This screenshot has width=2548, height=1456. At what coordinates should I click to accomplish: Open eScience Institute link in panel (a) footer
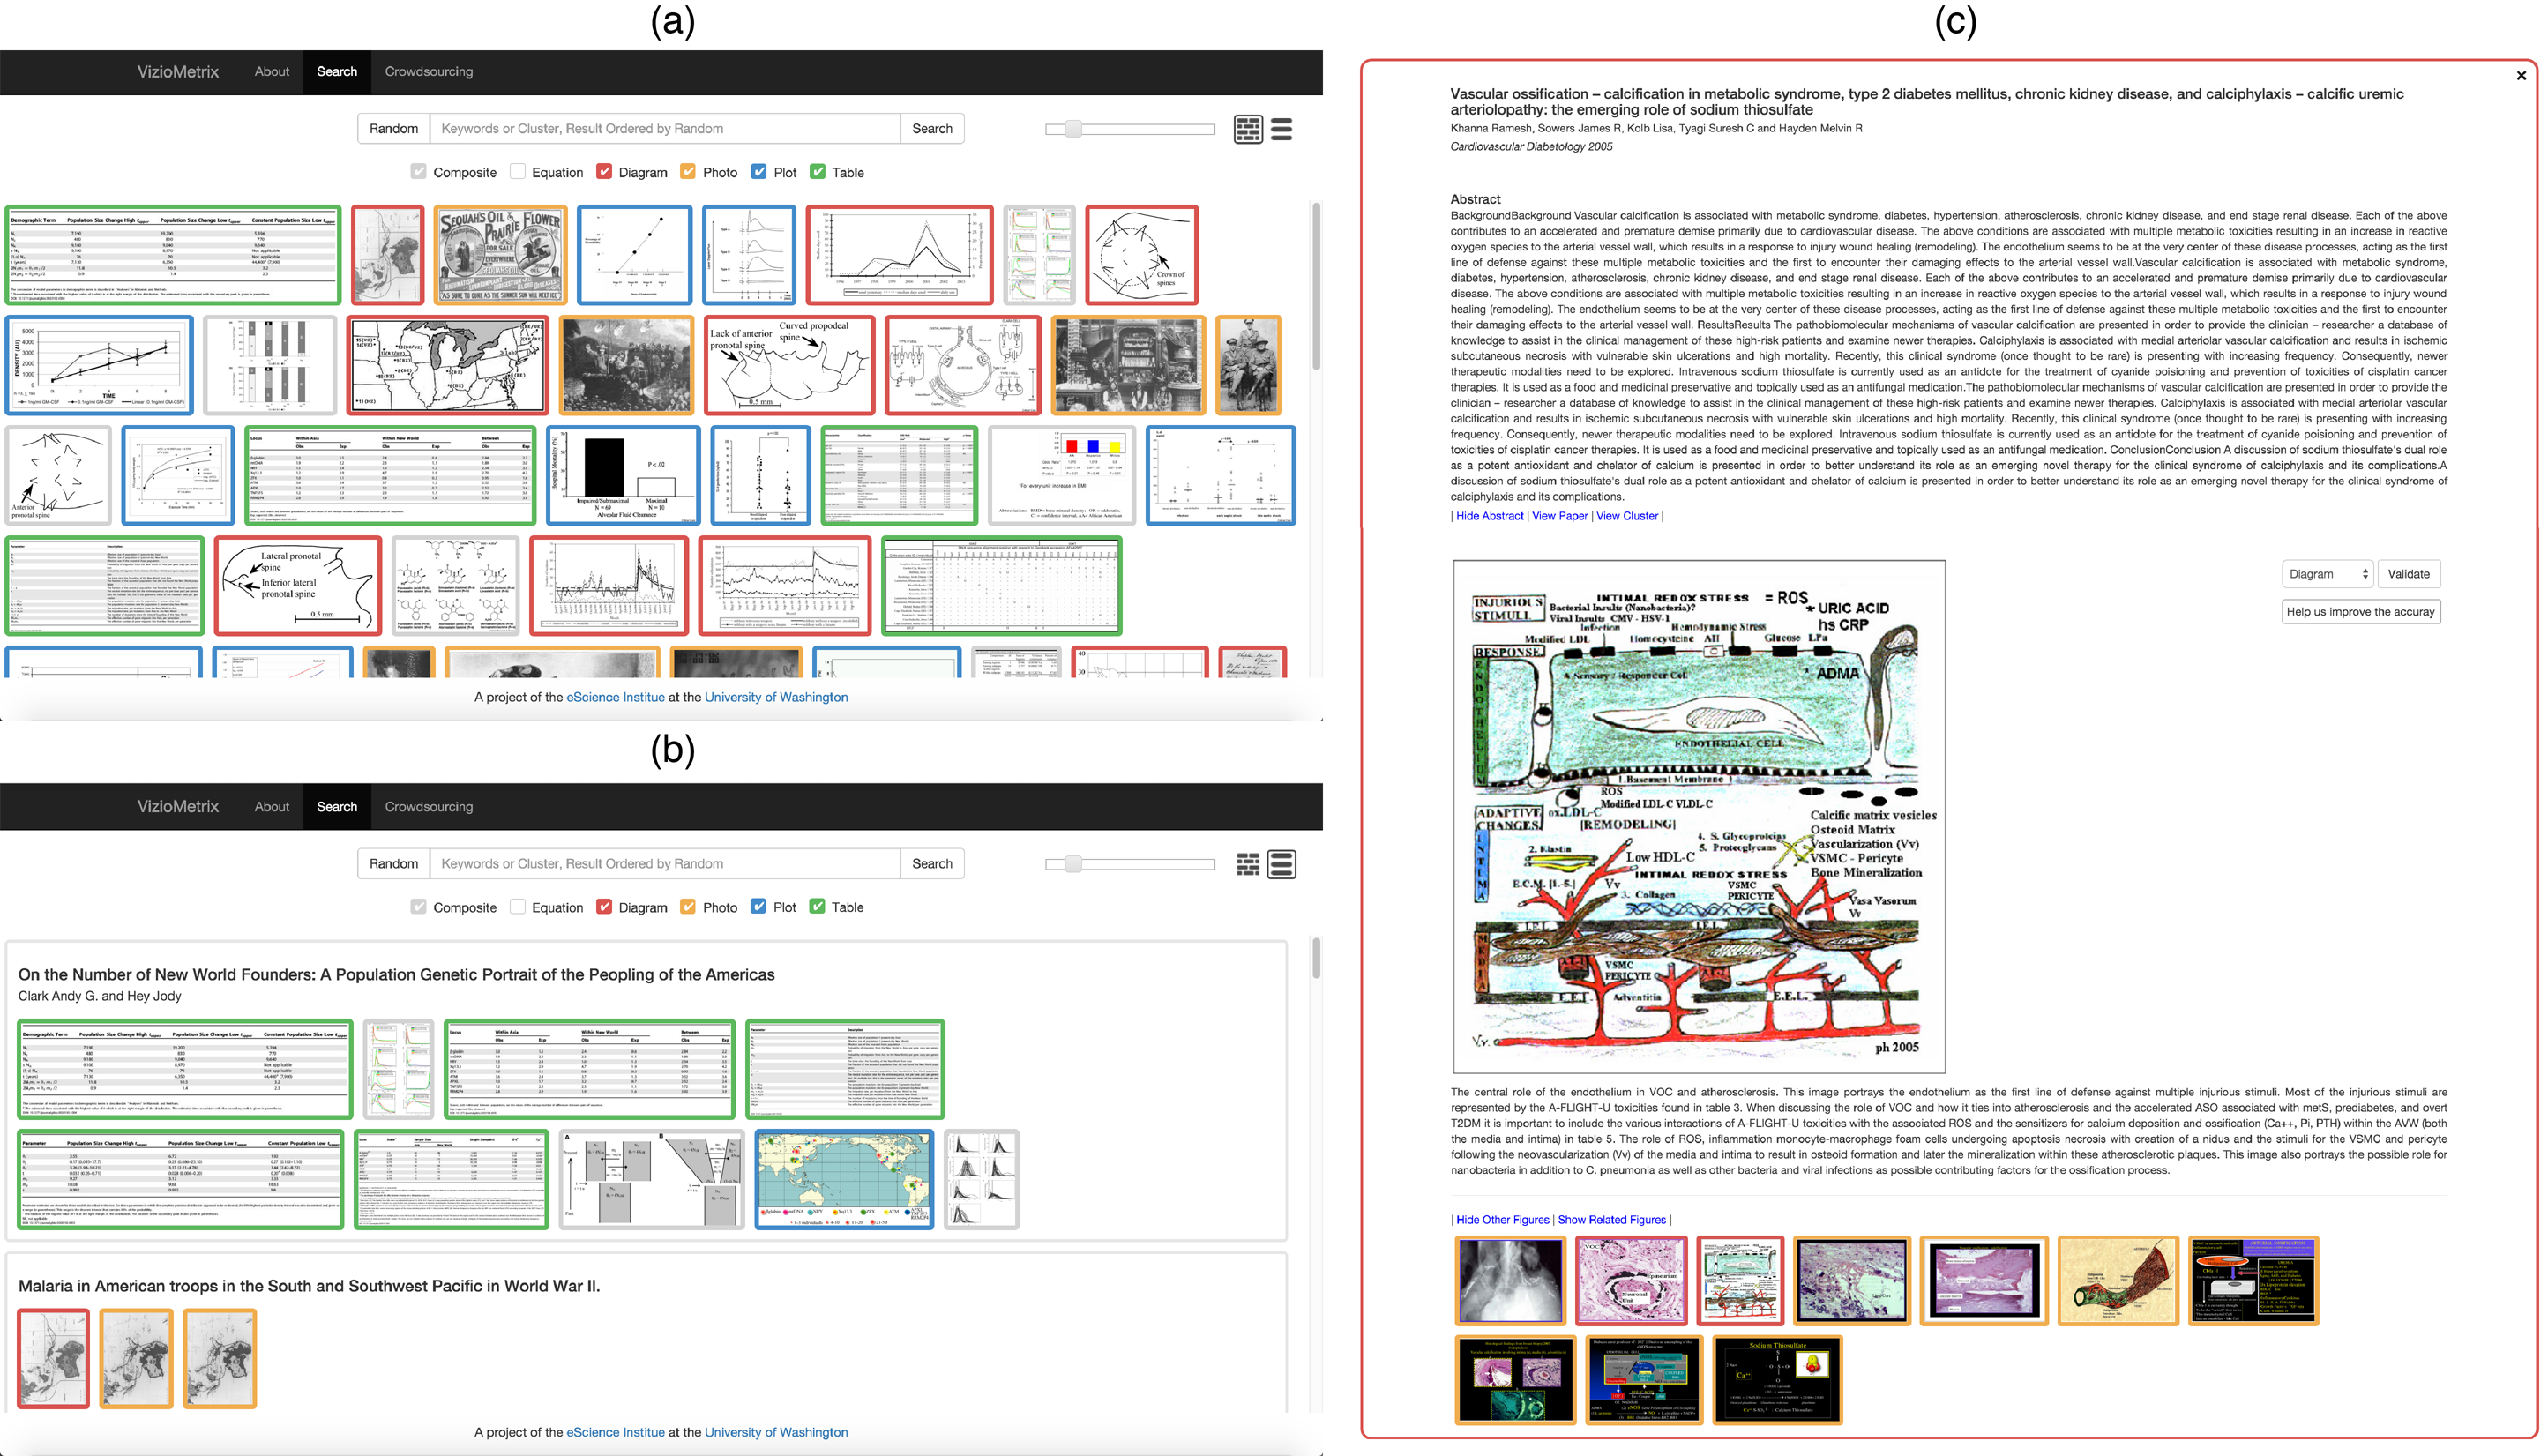click(x=615, y=698)
